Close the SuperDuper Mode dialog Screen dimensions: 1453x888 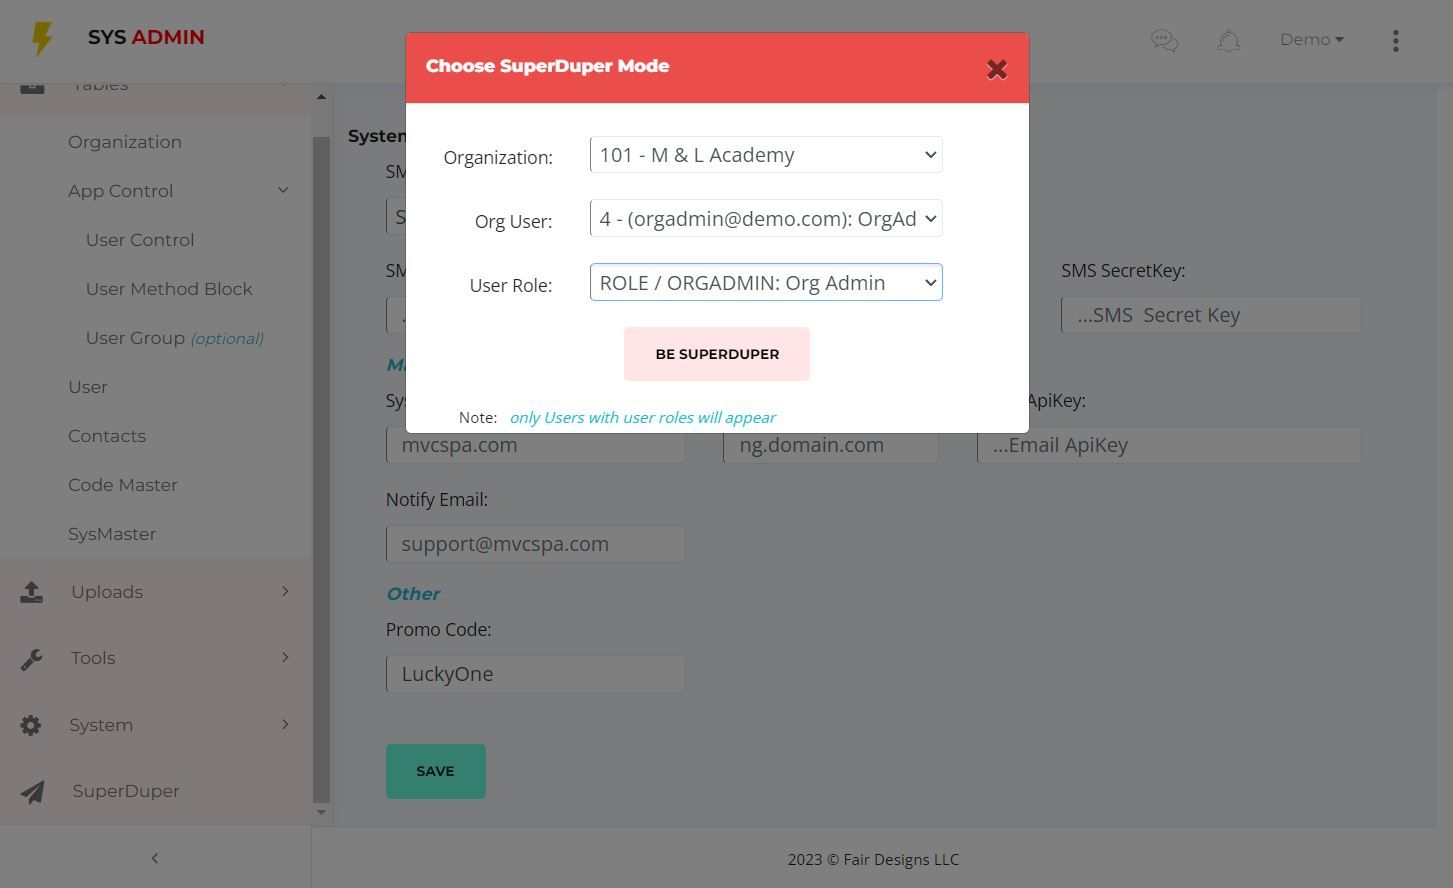pos(996,69)
